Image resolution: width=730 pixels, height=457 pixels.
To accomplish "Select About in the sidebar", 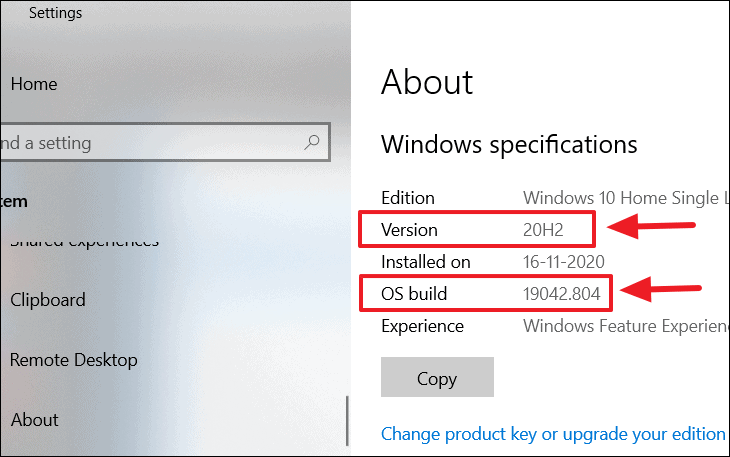I will click(34, 420).
